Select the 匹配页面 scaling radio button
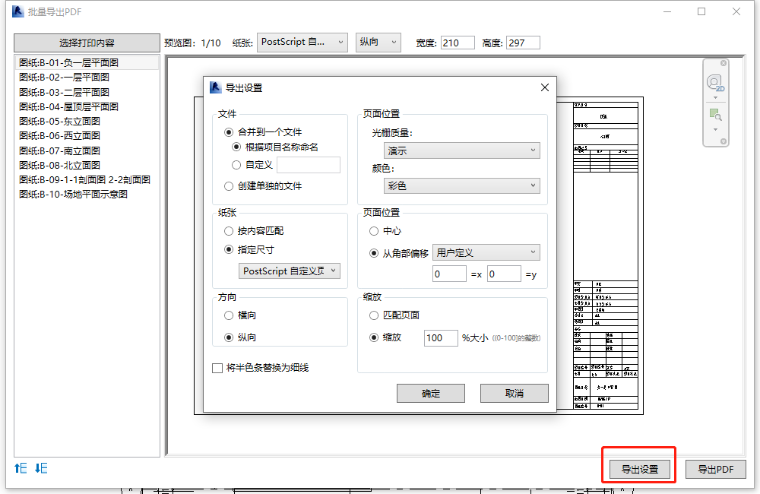Viewport: 760px width, 494px height. [x=375, y=315]
